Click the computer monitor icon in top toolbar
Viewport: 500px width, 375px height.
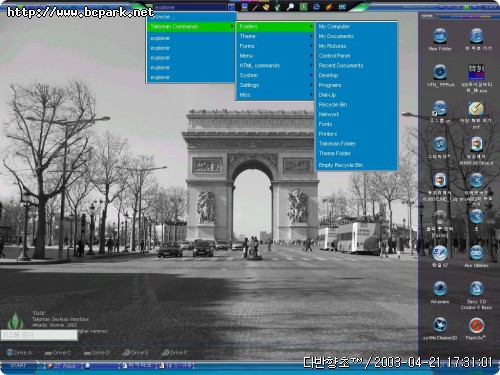[245, 7]
